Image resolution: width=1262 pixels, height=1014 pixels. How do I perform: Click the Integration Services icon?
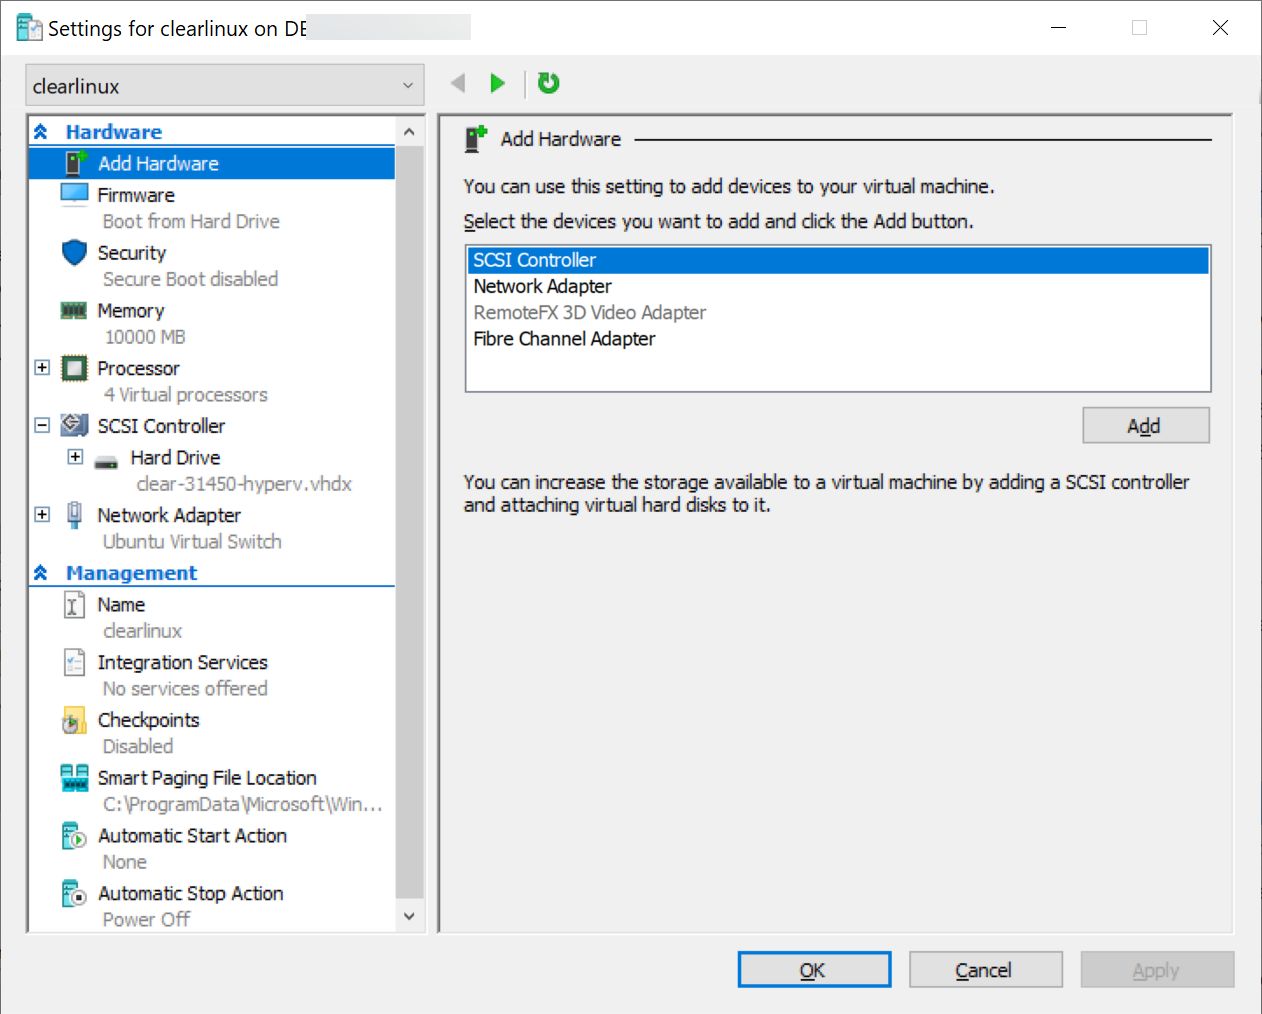pyautogui.click(x=75, y=662)
